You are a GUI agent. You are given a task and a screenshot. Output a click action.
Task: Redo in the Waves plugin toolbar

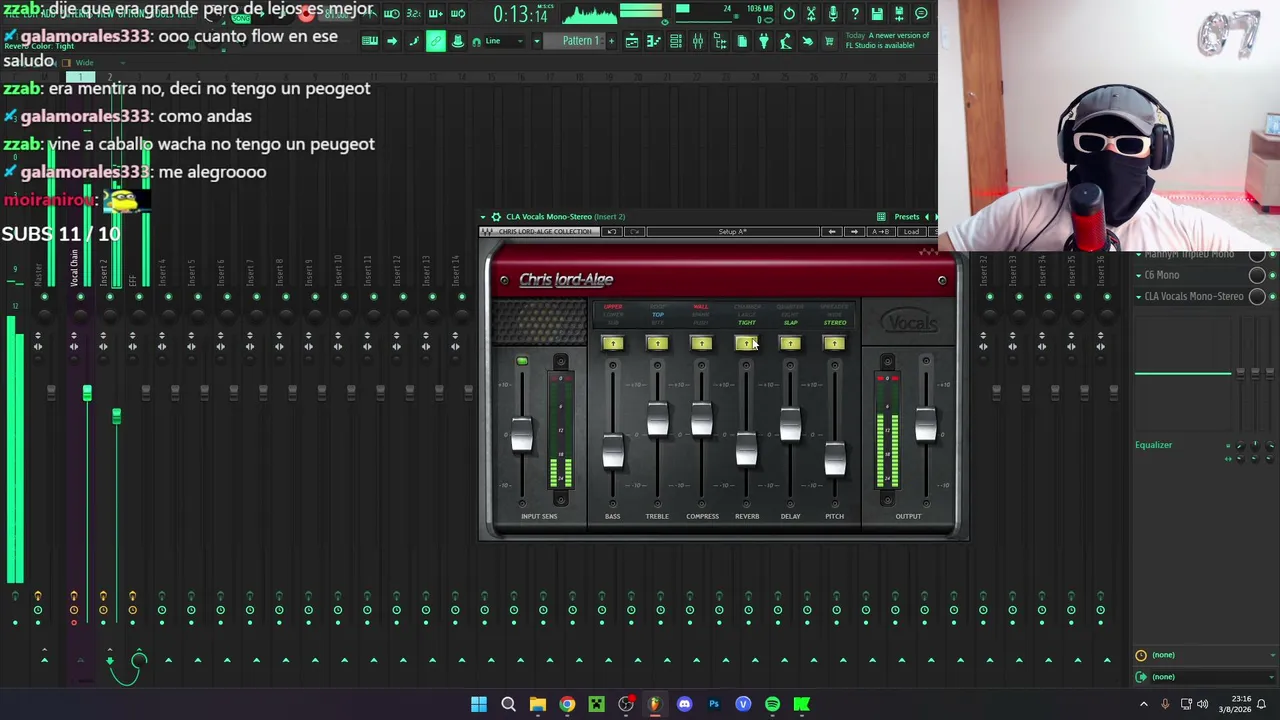click(634, 232)
